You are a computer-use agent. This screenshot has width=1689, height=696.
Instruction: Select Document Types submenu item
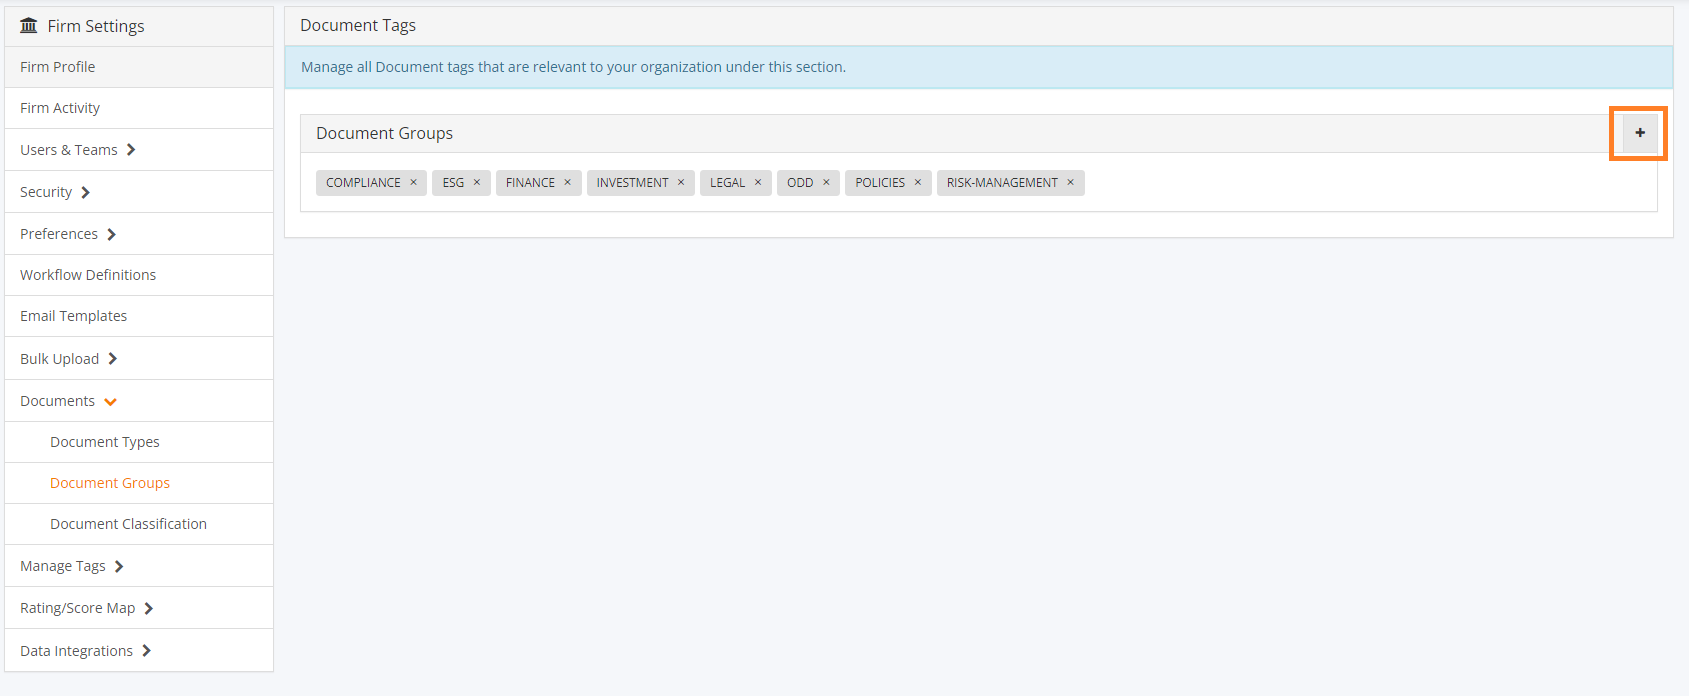click(139, 442)
